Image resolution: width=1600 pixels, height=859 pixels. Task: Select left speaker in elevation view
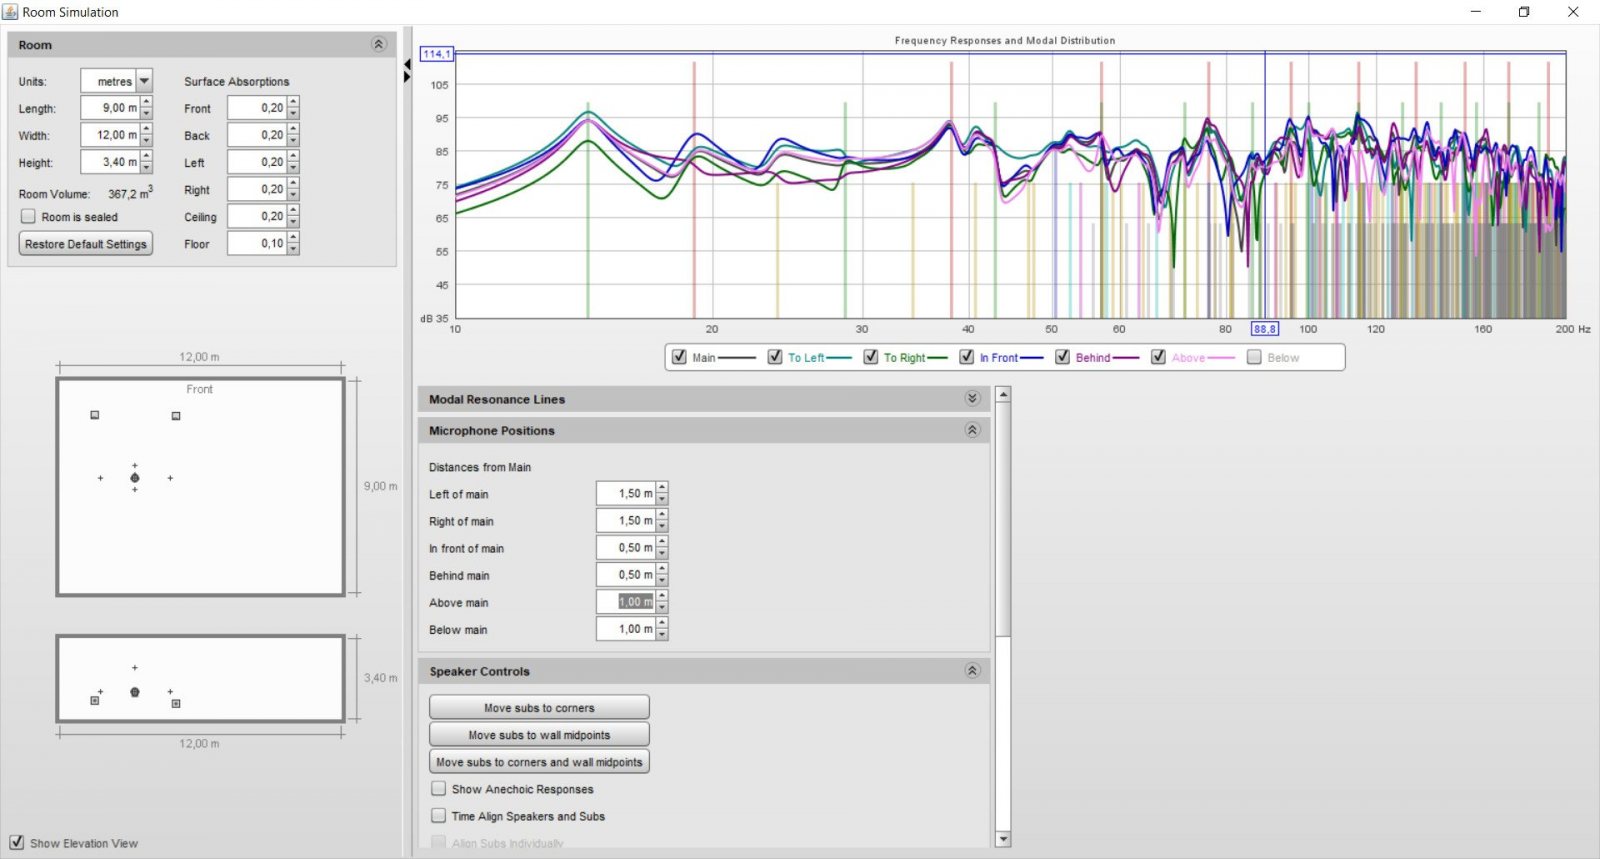coord(95,700)
